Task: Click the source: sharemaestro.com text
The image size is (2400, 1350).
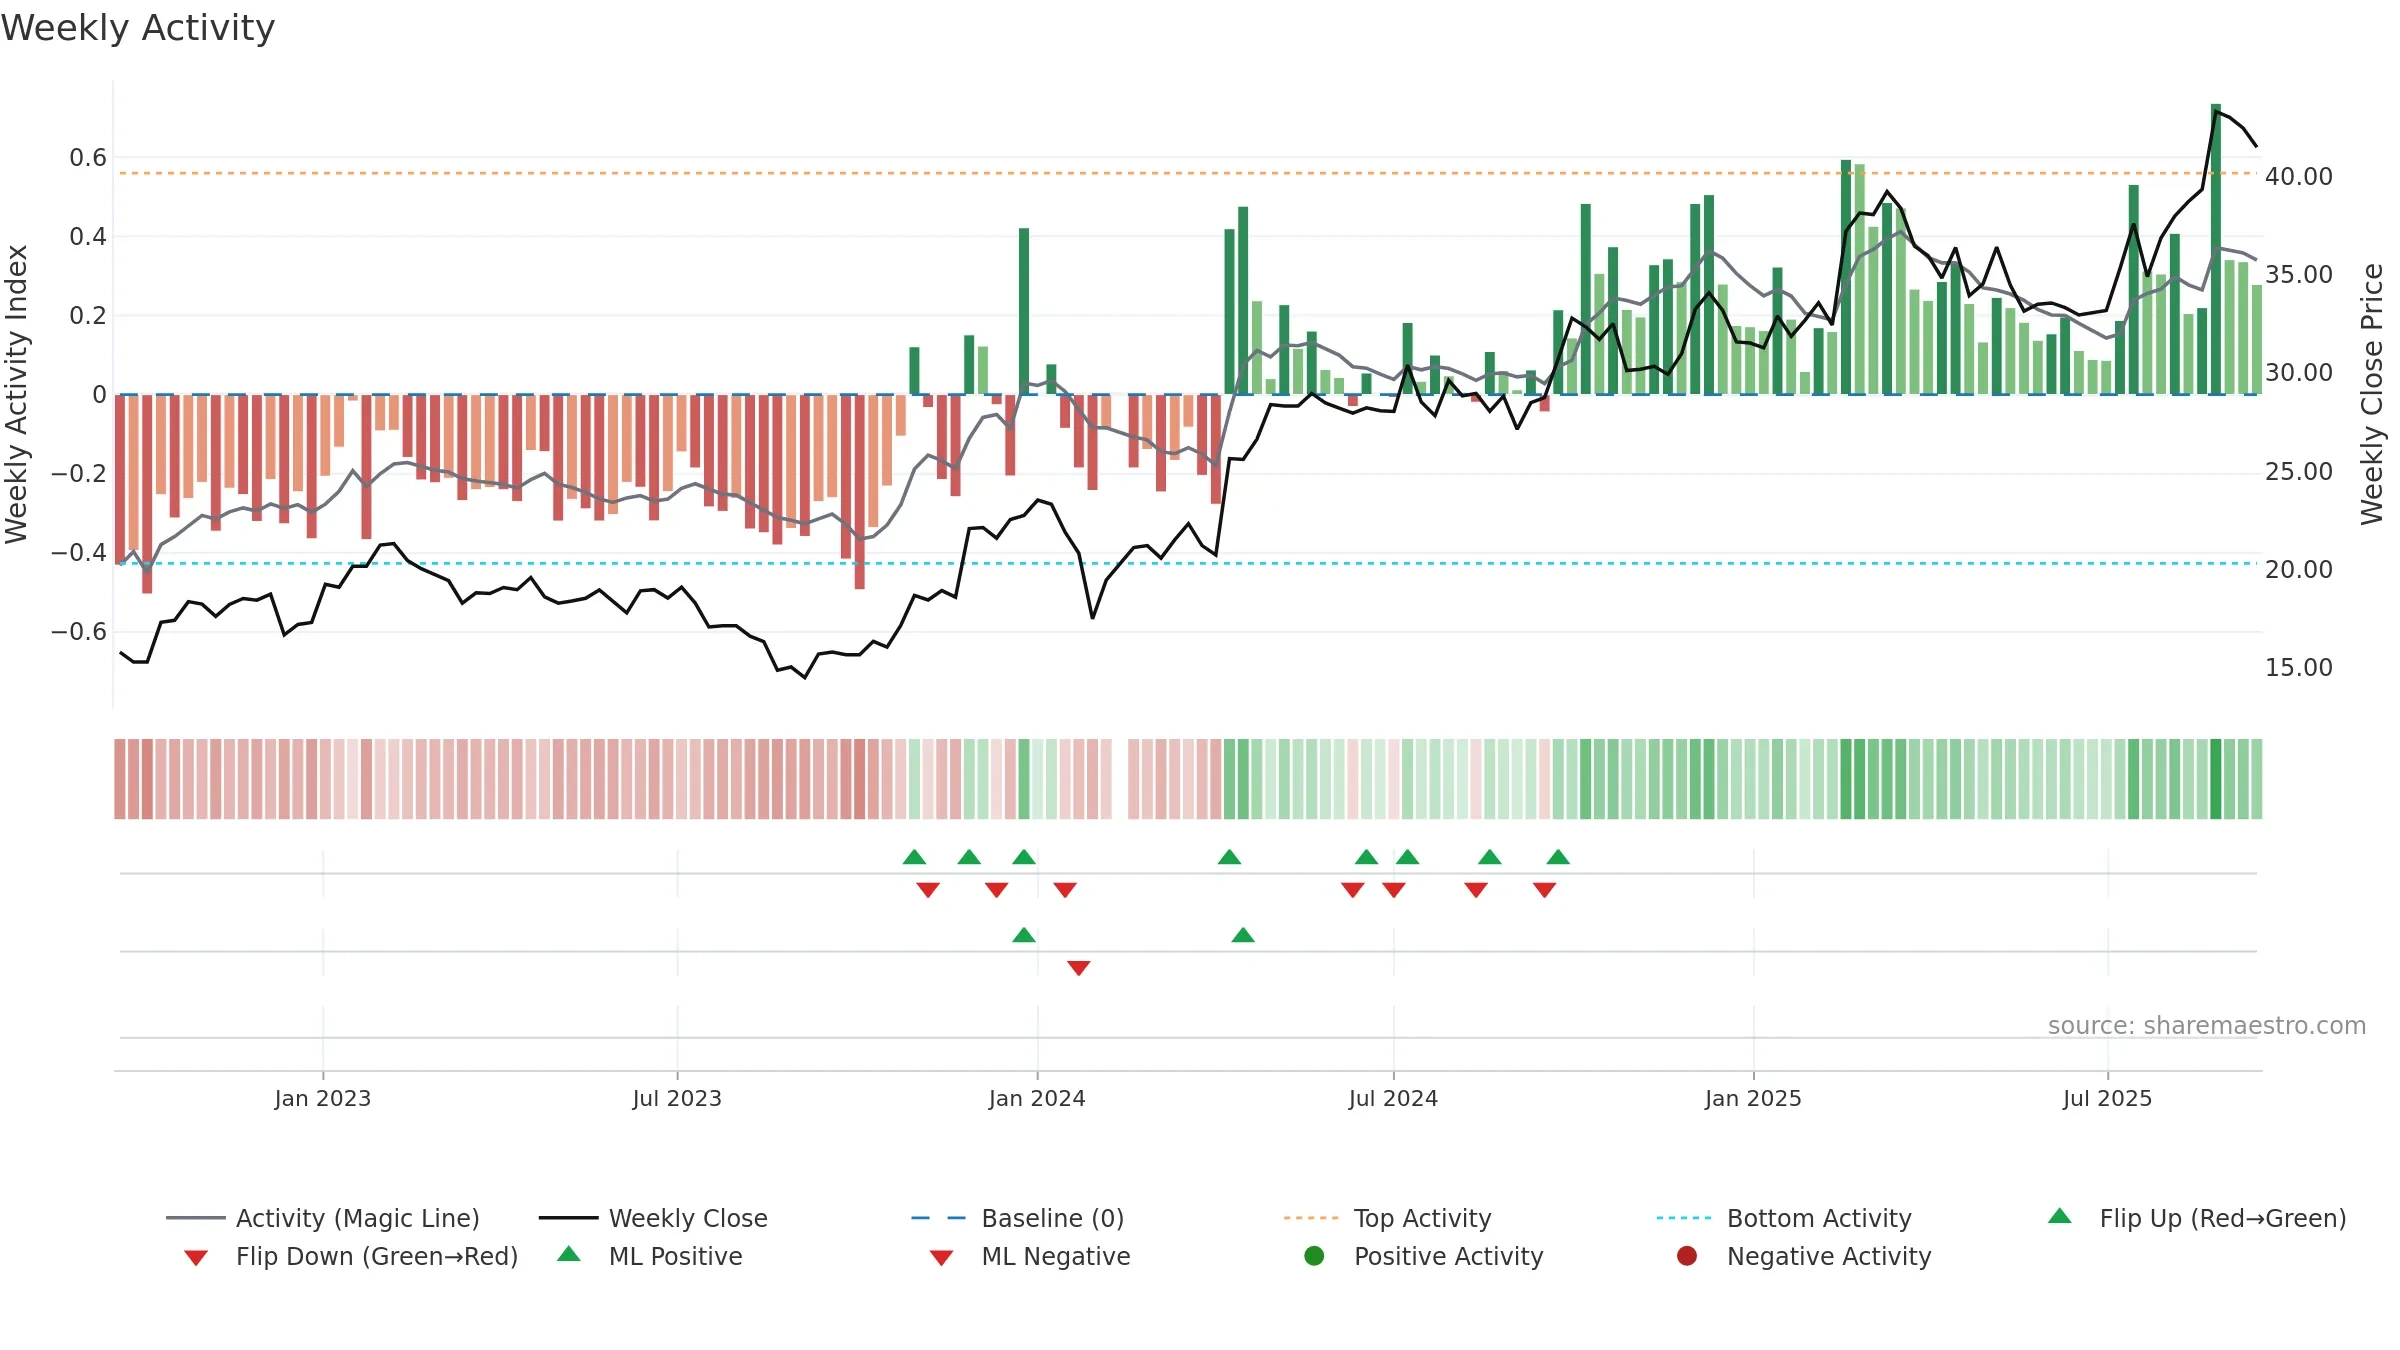Action: 2207,1025
